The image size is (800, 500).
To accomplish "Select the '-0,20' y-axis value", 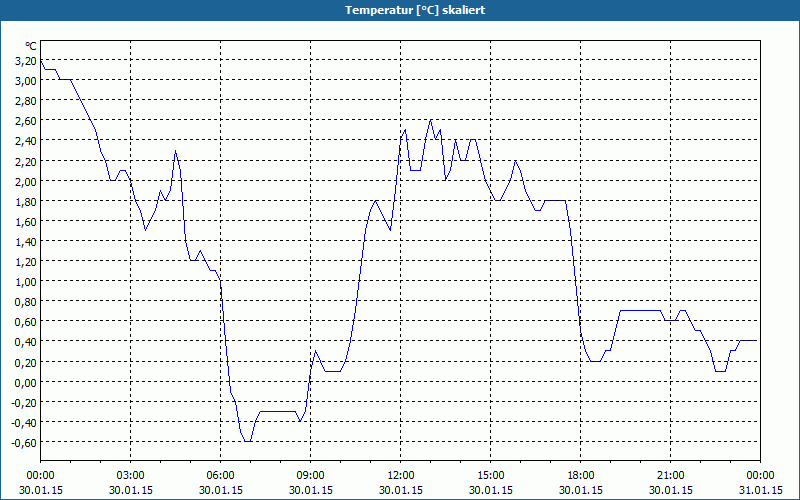I will click(x=25, y=403).
